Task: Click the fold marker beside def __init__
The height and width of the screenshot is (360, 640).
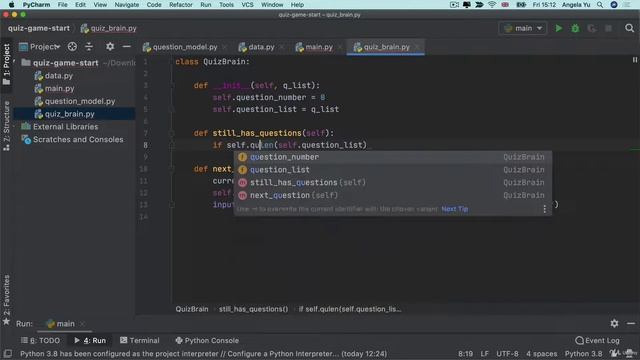Action: pyautogui.click(x=172, y=85)
